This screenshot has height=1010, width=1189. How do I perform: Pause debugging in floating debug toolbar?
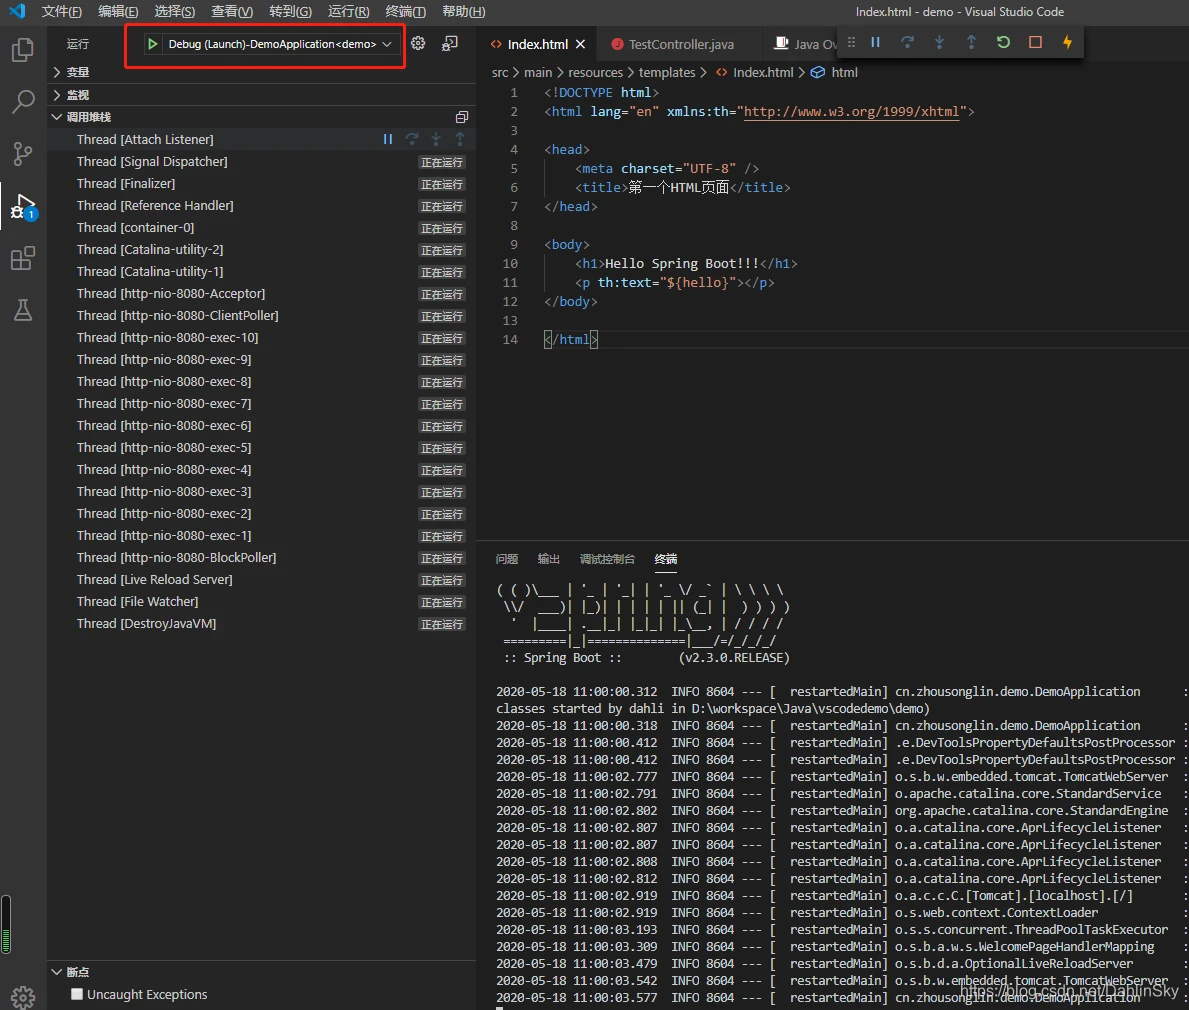click(875, 42)
